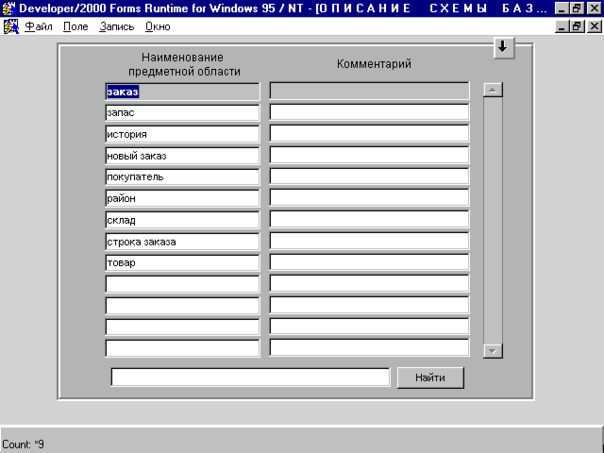
Task: Select the покупатель name field
Action: pyautogui.click(x=183, y=177)
